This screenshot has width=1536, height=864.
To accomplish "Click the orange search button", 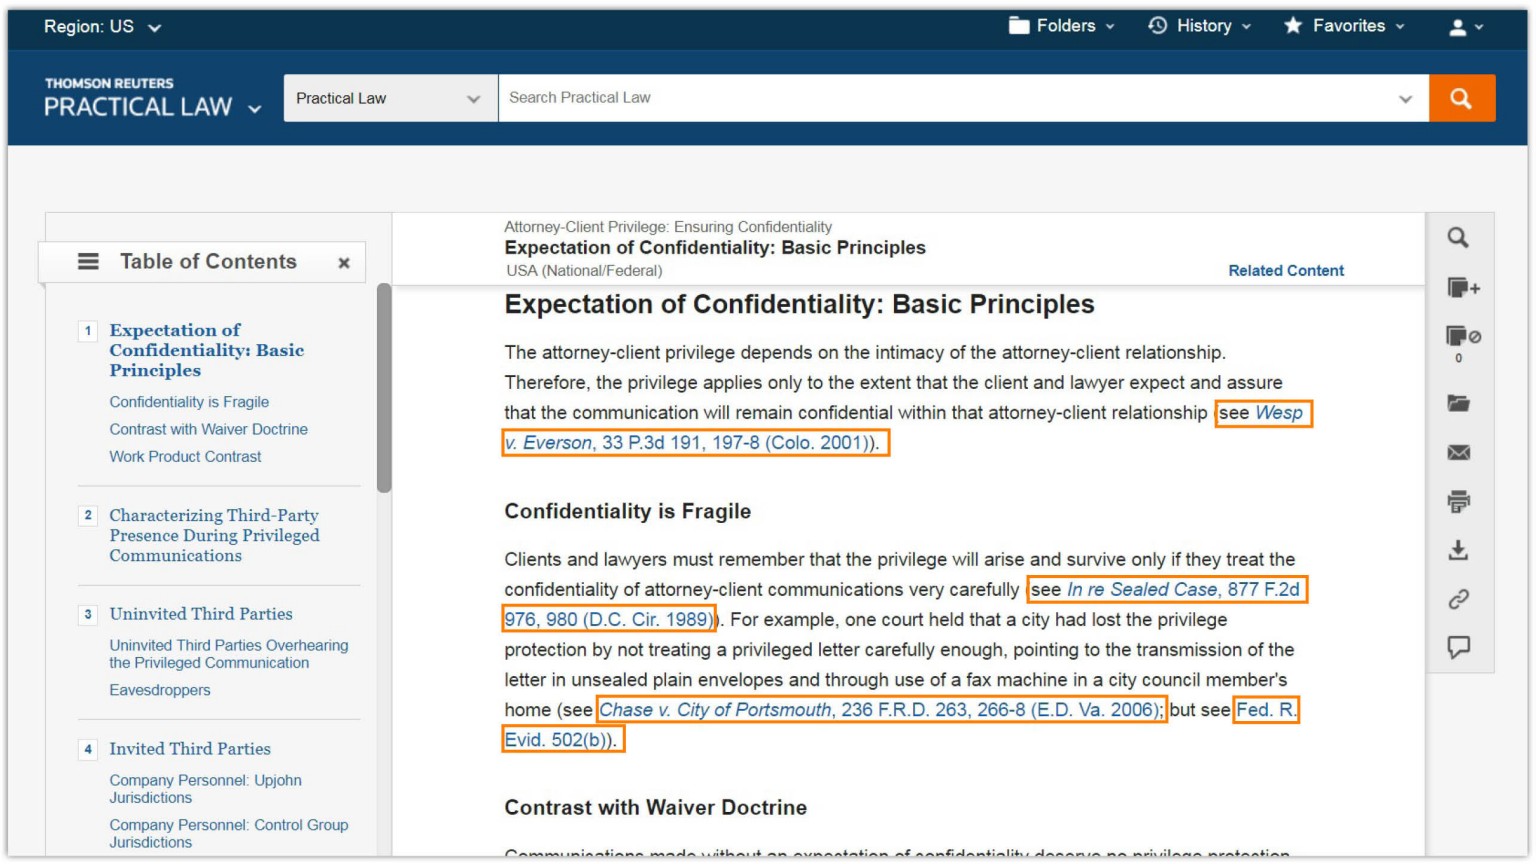I will tap(1461, 98).
